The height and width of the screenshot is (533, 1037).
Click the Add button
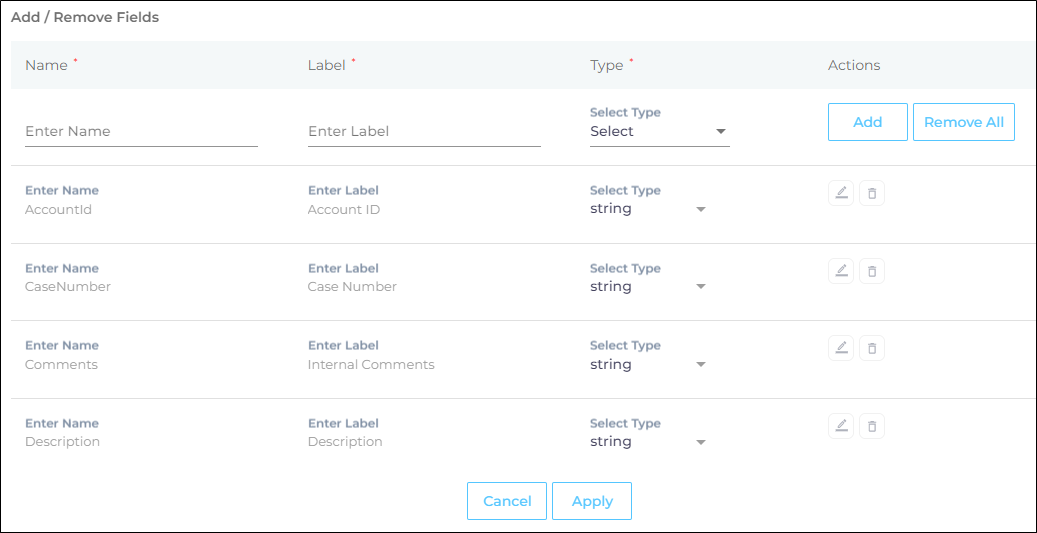pos(867,122)
